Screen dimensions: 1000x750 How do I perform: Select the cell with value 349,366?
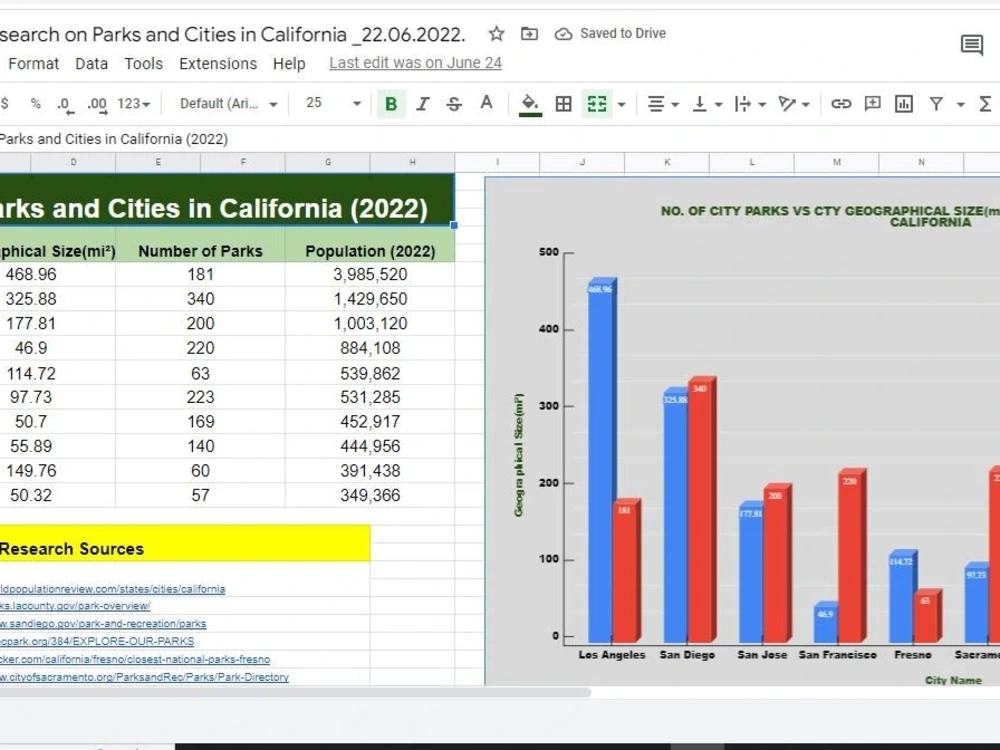point(370,496)
